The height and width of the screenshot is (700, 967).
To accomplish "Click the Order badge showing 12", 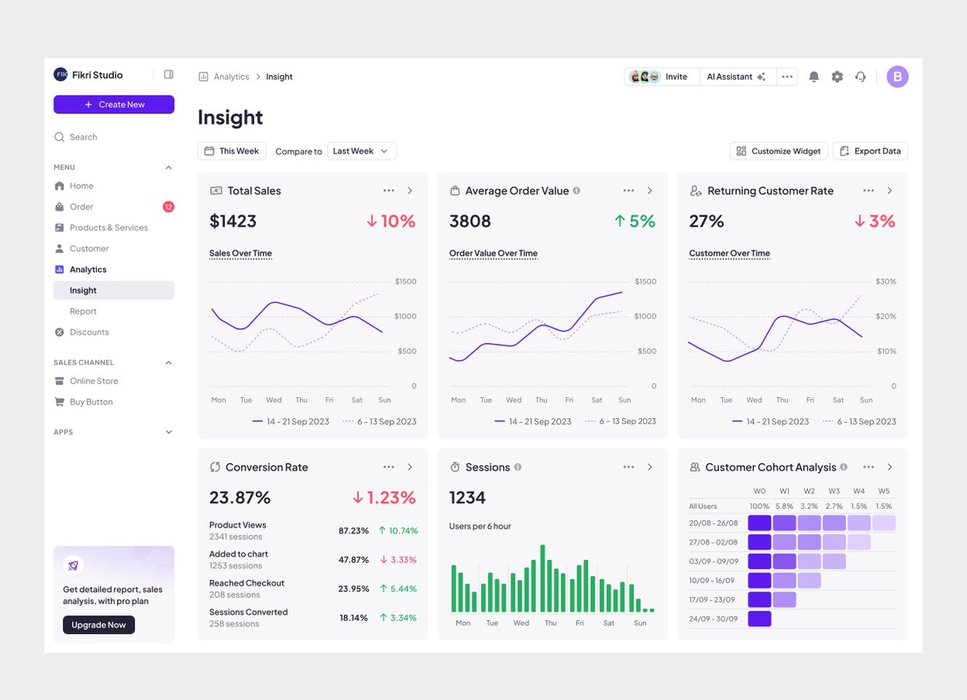I will pyautogui.click(x=168, y=207).
